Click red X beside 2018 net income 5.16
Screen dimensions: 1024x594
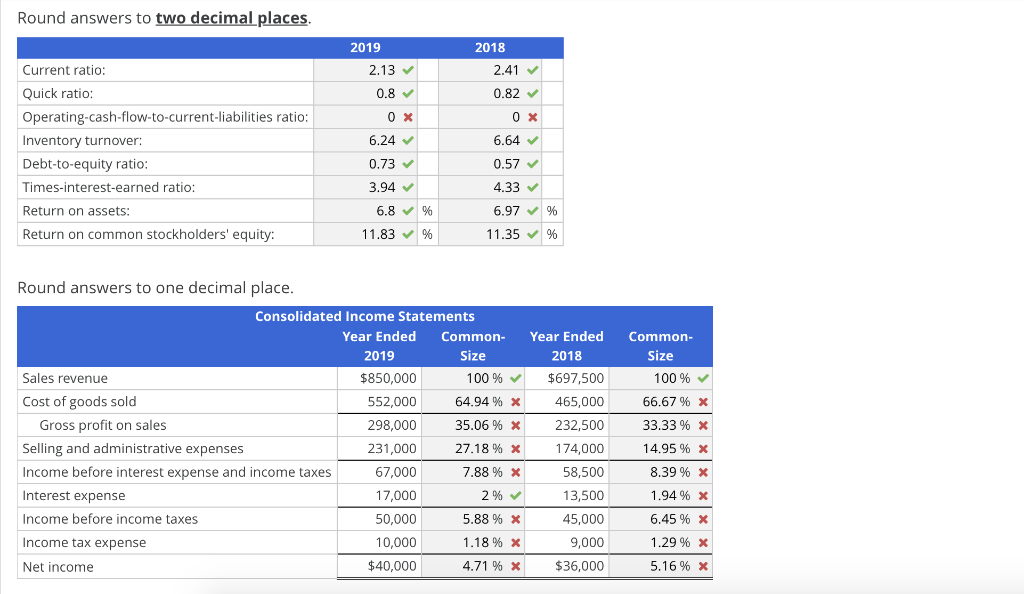(703, 567)
